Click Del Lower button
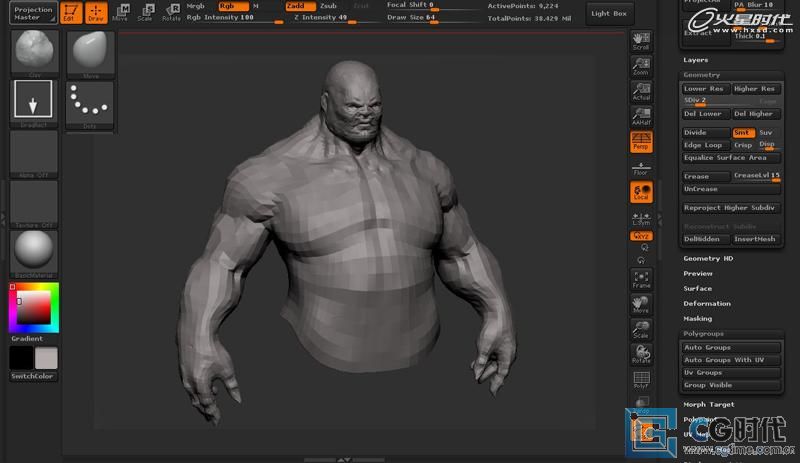 pos(706,114)
